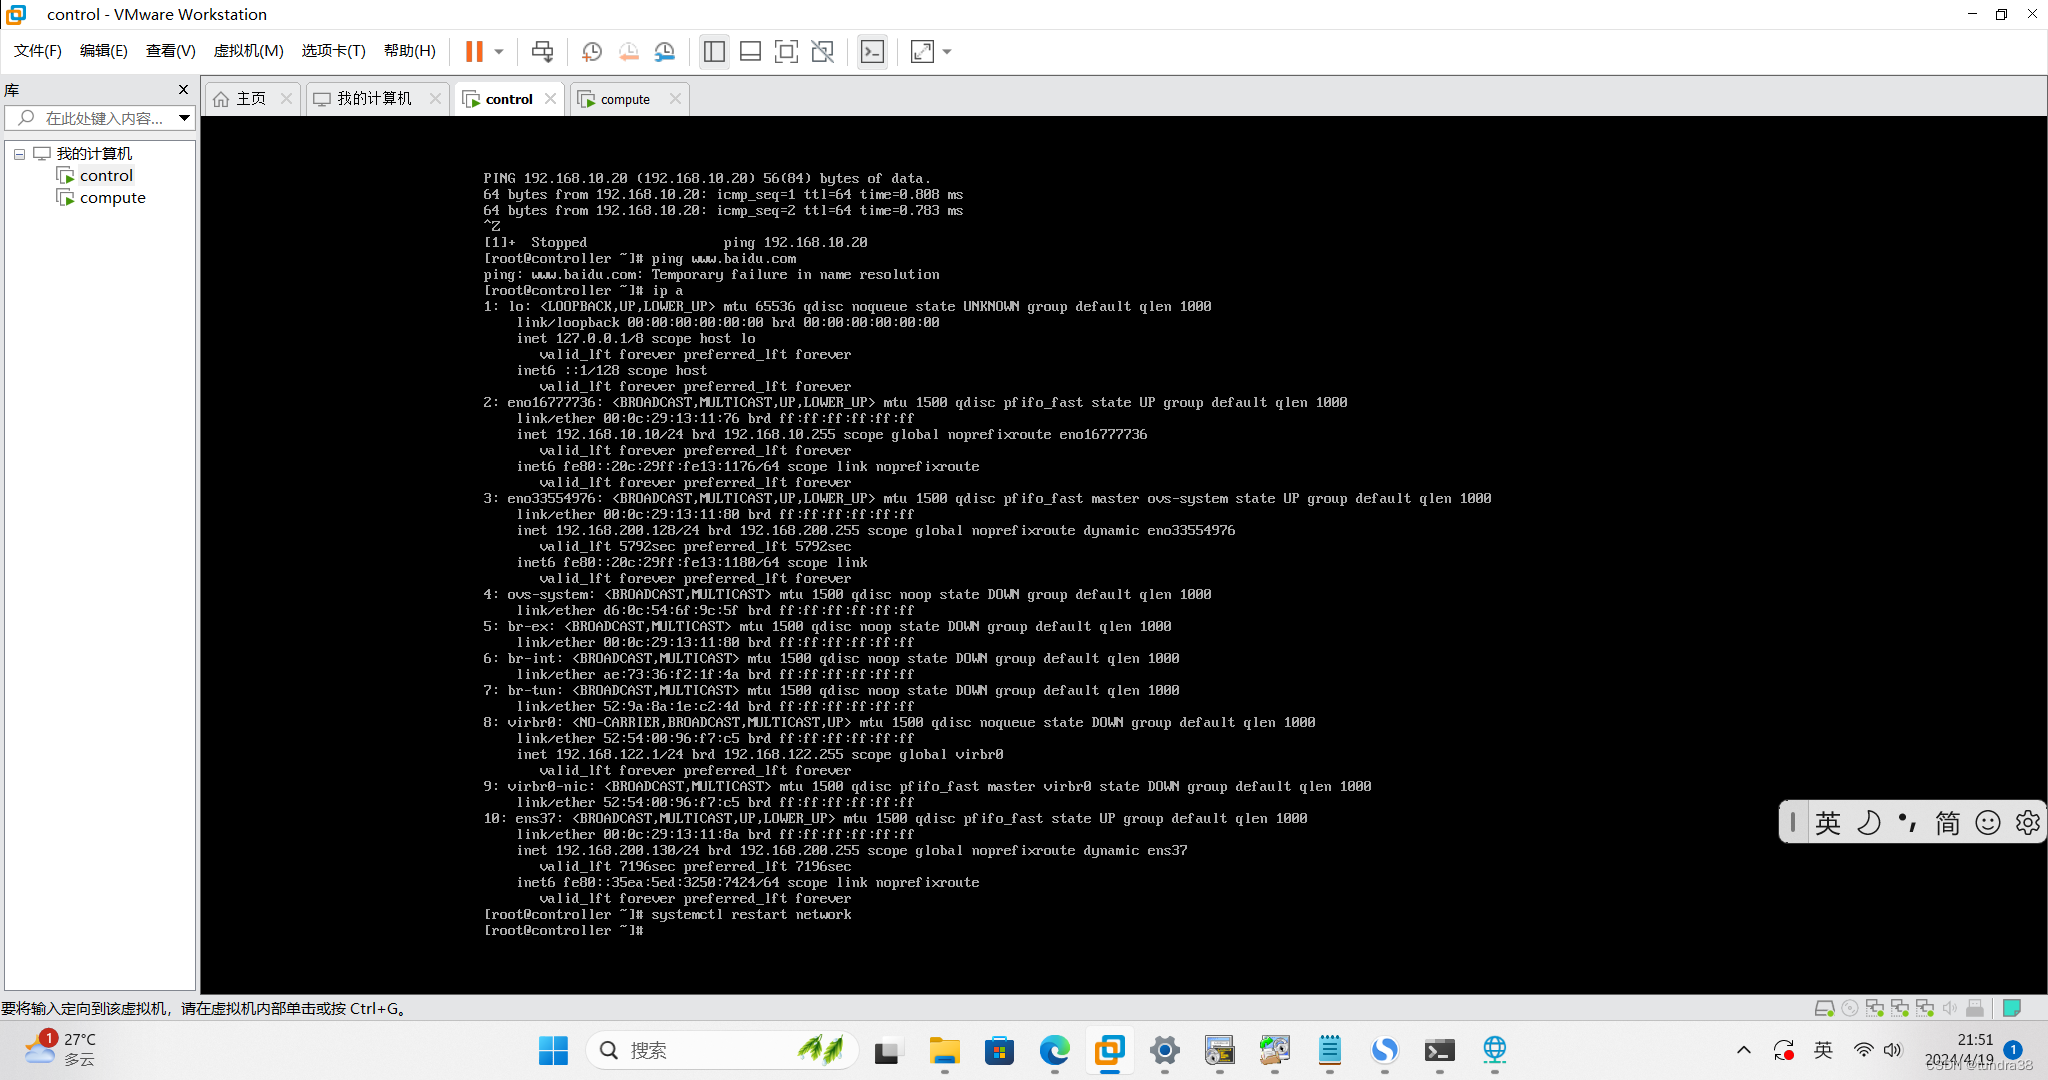2048x1080 pixels.
Task: Click the third network adapter status icon
Action: click(x=1925, y=1008)
